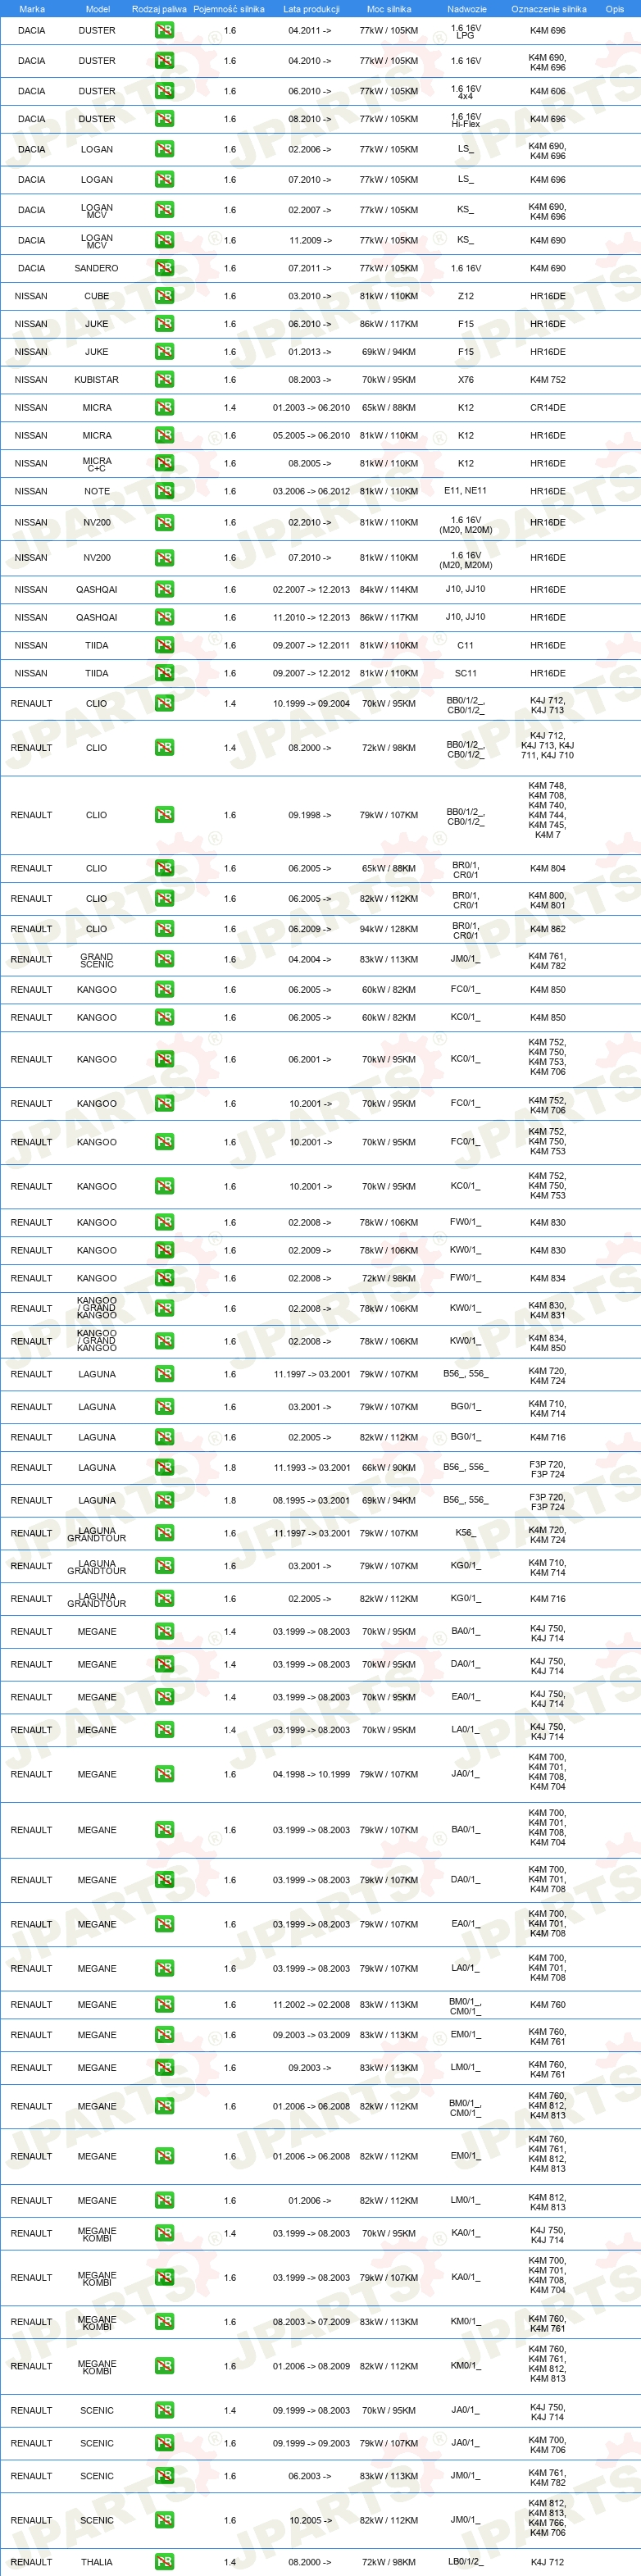
Task: Click fuel icon in Kangoo 02.2009 row
Action: point(164,1250)
